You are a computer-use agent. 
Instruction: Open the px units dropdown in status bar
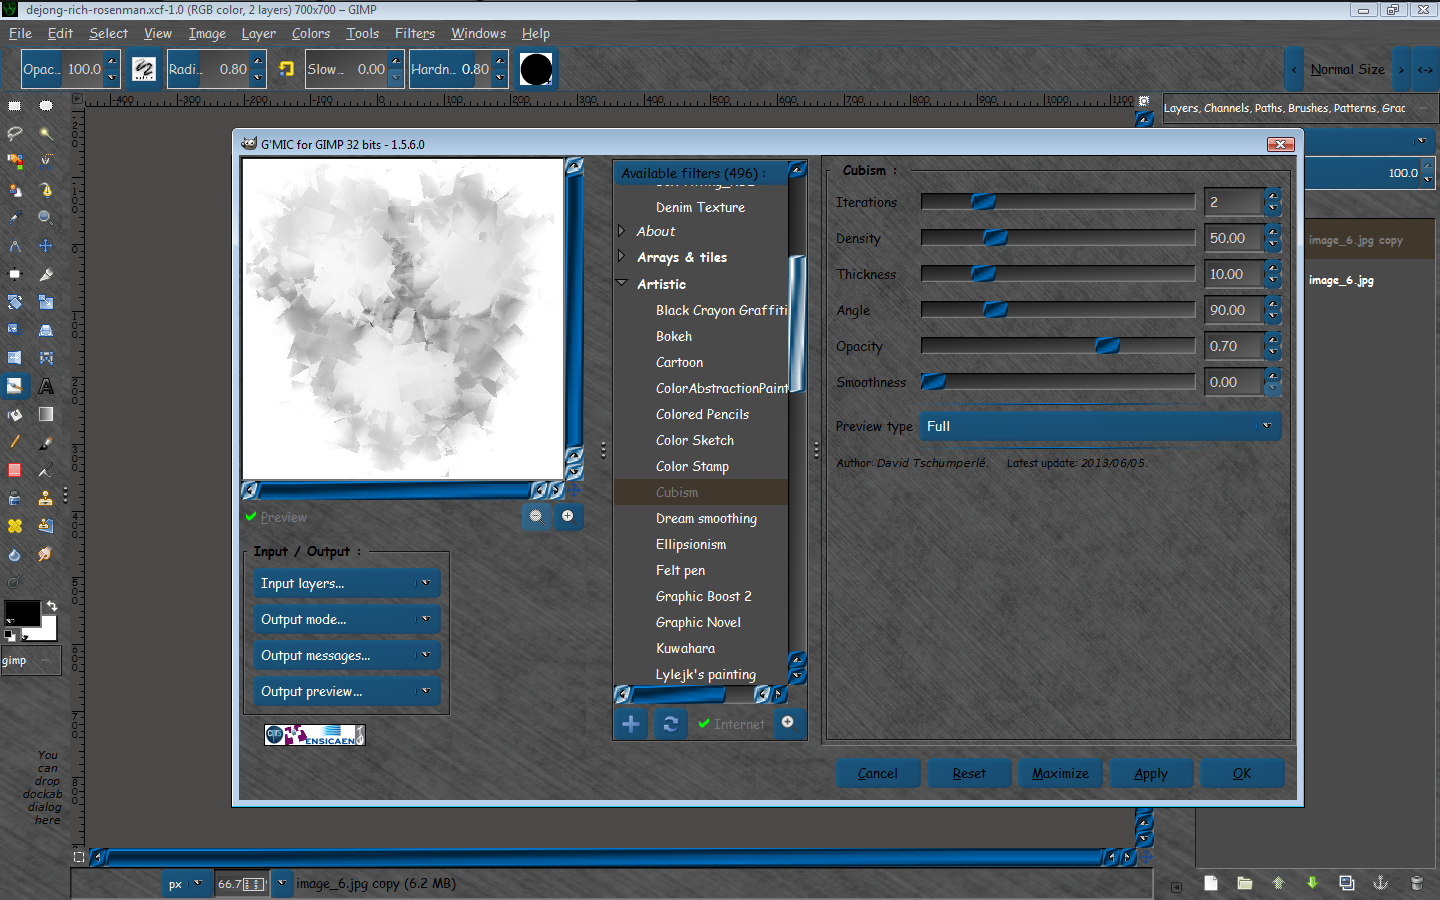pos(186,884)
